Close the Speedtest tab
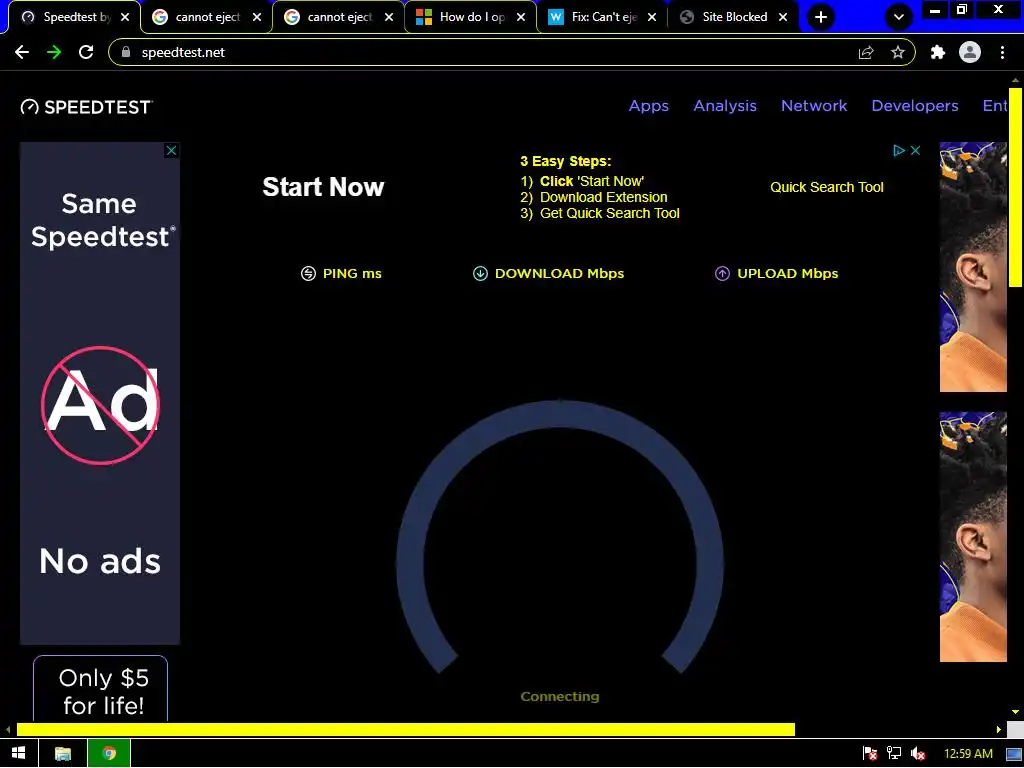Viewport: 1024px width, 768px height. click(125, 18)
